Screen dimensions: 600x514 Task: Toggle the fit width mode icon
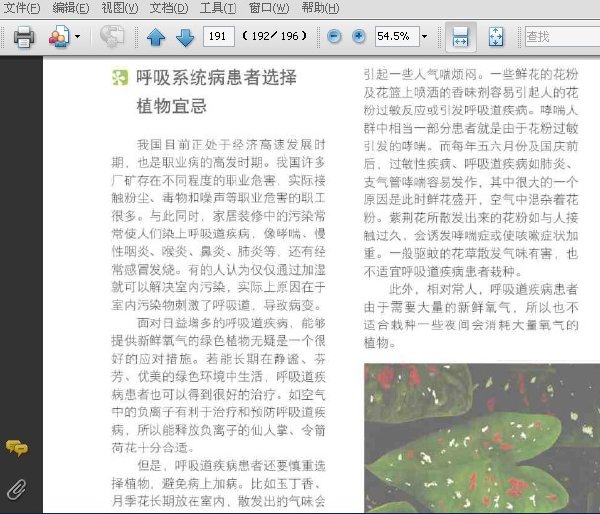(x=461, y=37)
